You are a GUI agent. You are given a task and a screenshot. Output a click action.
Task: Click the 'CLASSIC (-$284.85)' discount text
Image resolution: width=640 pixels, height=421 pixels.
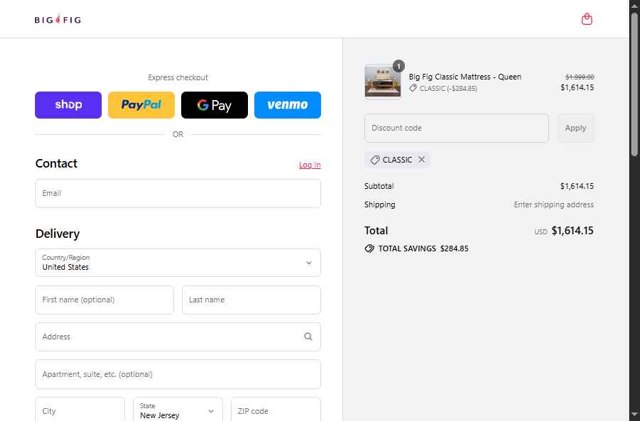point(448,88)
